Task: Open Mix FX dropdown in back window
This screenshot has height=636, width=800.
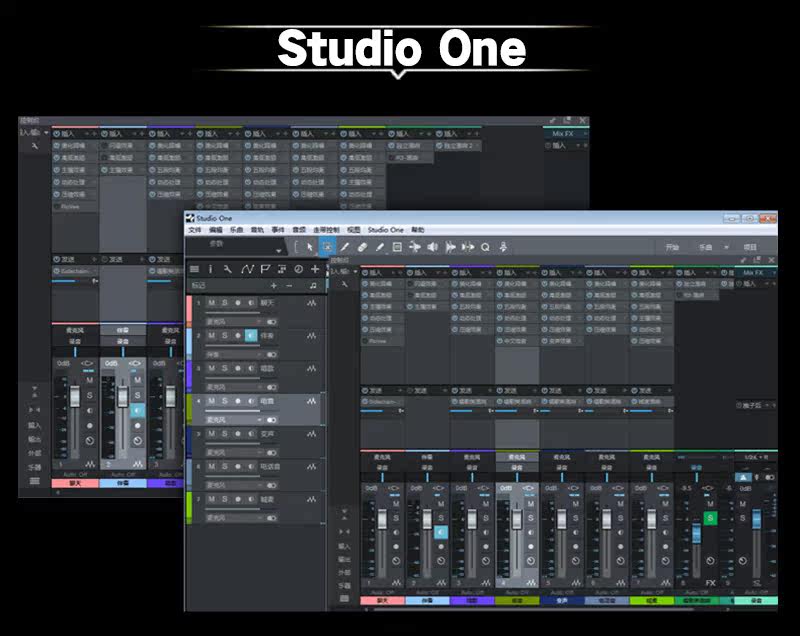Action: click(x=585, y=134)
